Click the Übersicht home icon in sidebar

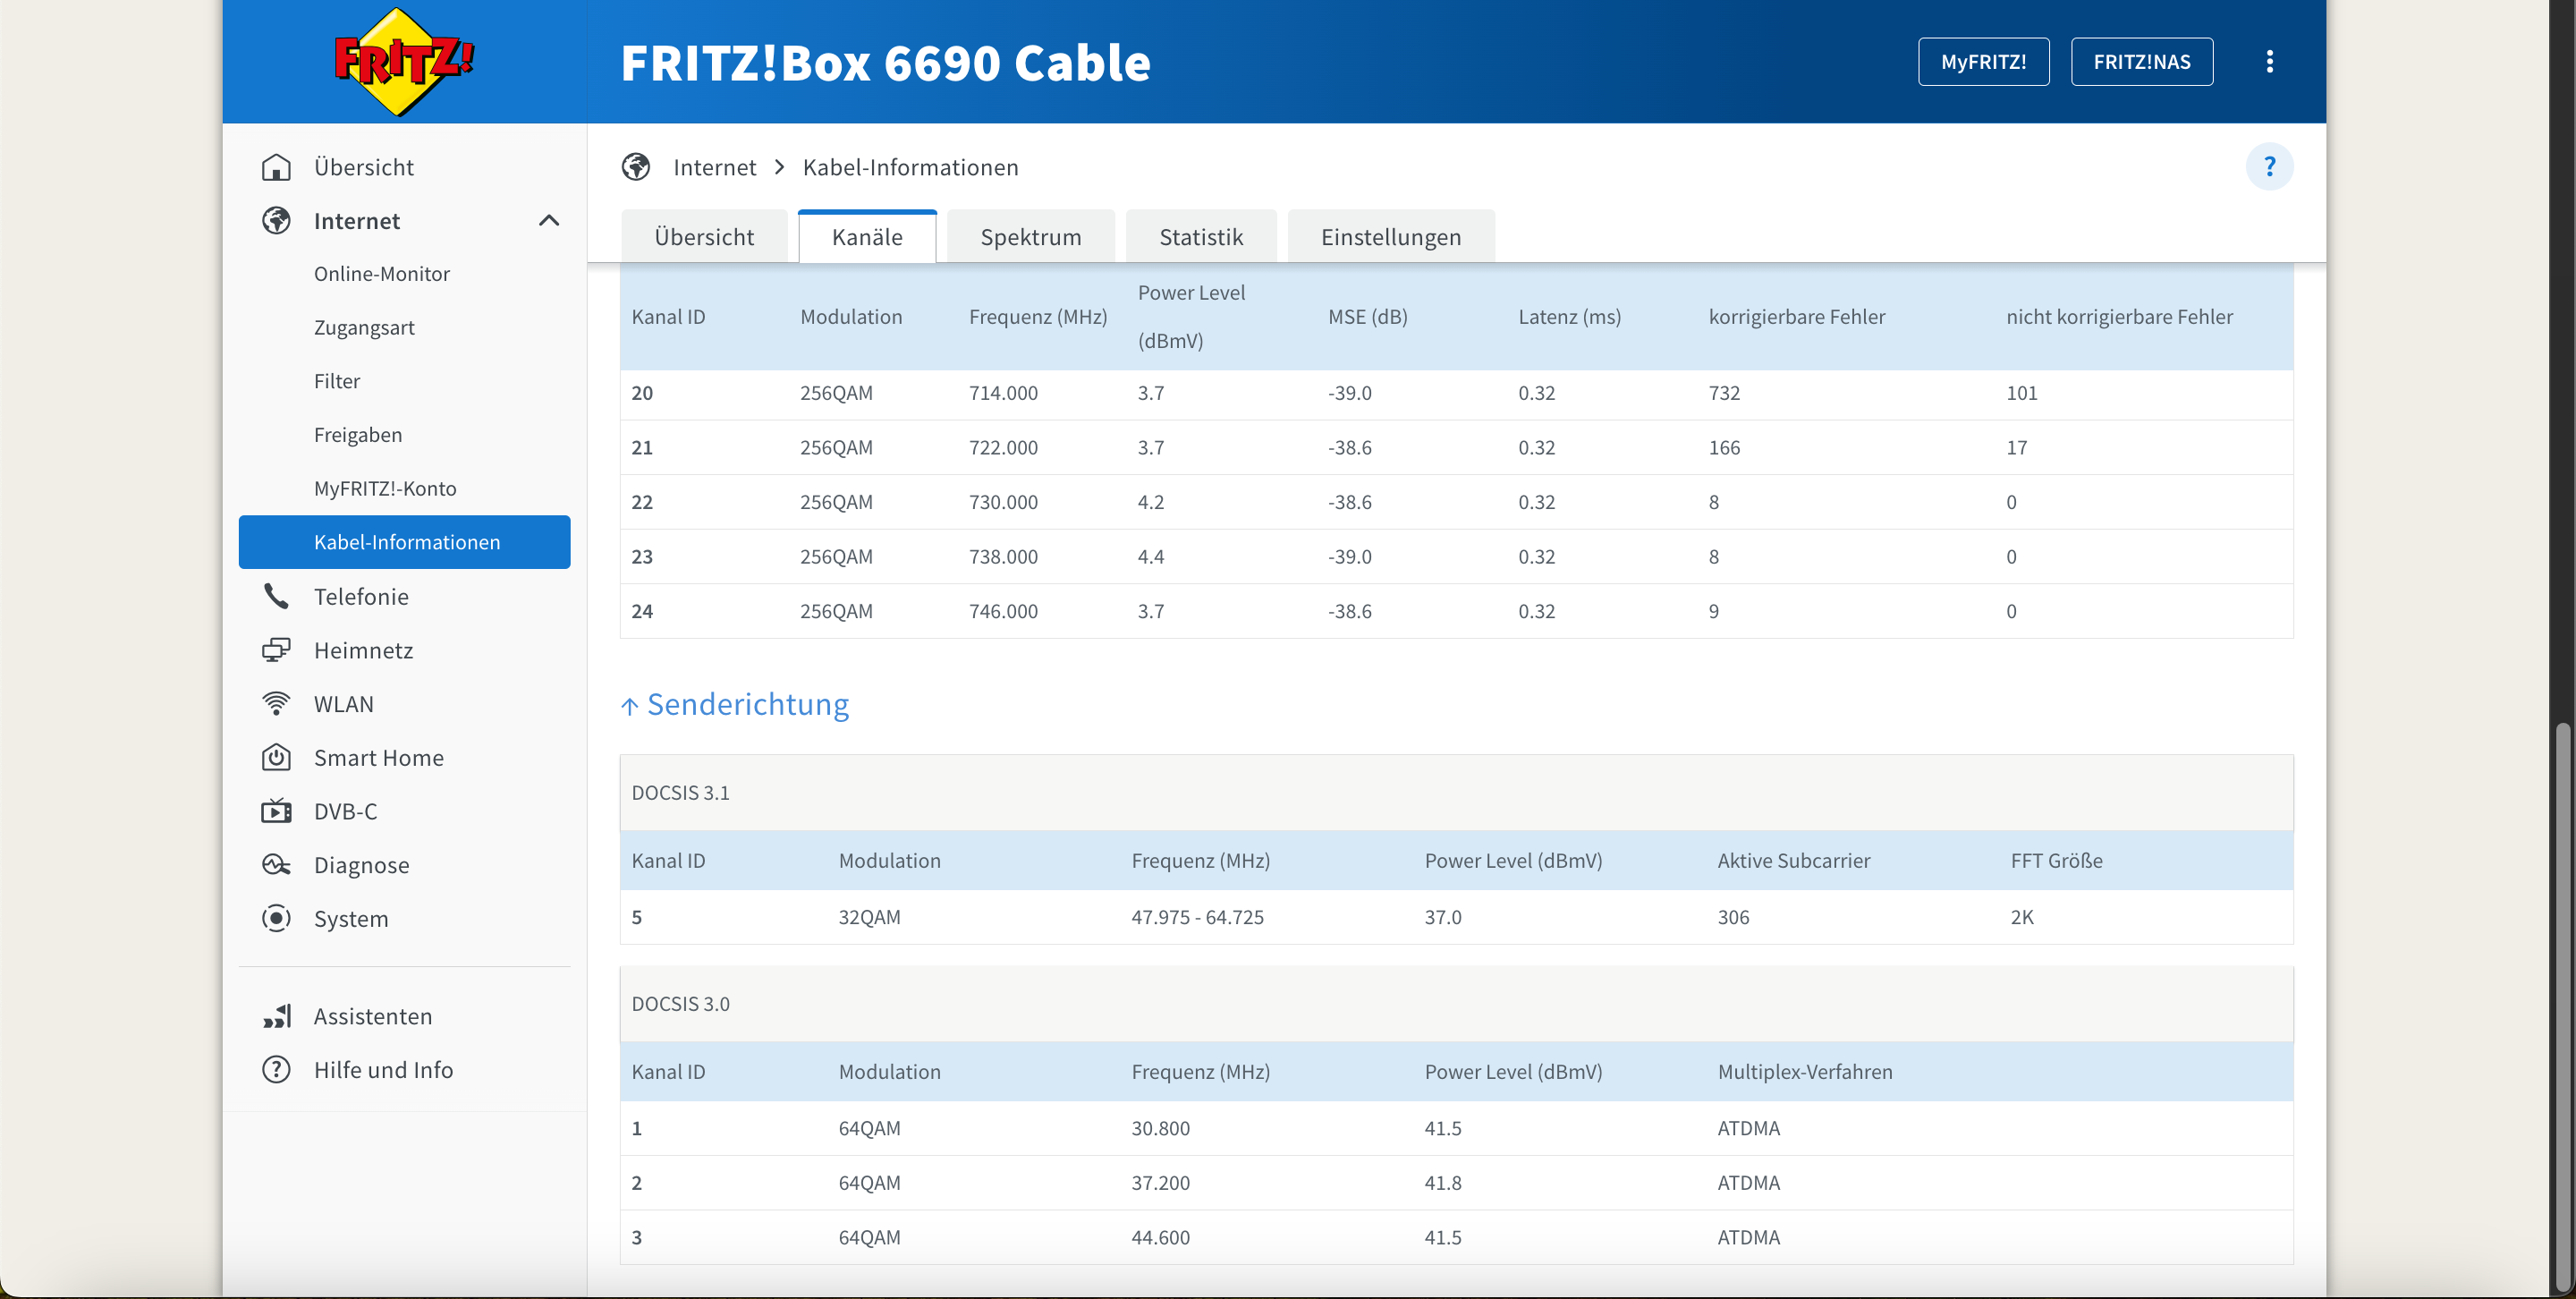[276, 167]
